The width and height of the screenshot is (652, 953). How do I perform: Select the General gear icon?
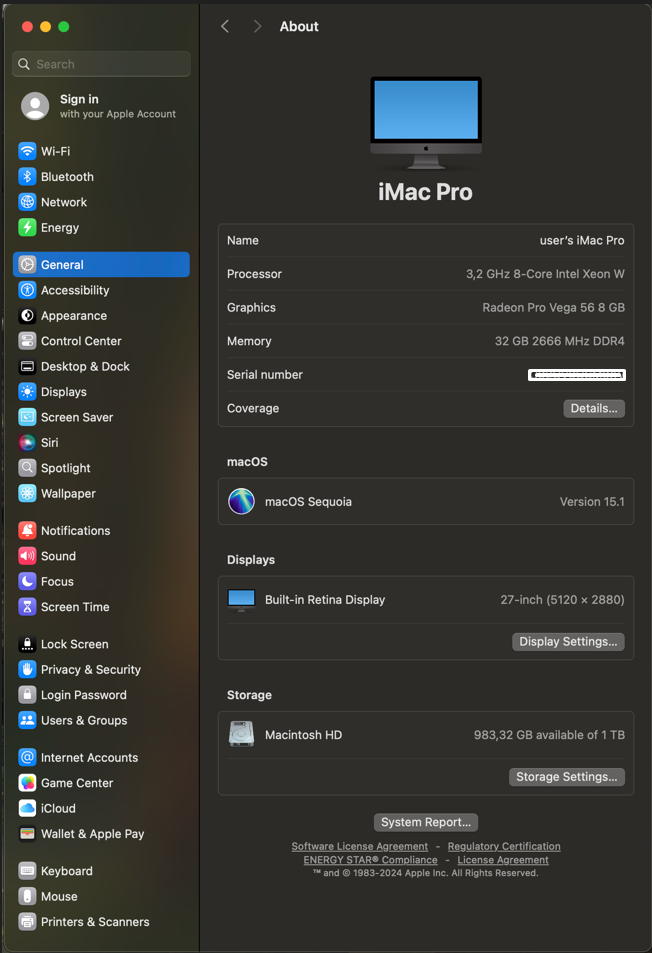point(27,264)
